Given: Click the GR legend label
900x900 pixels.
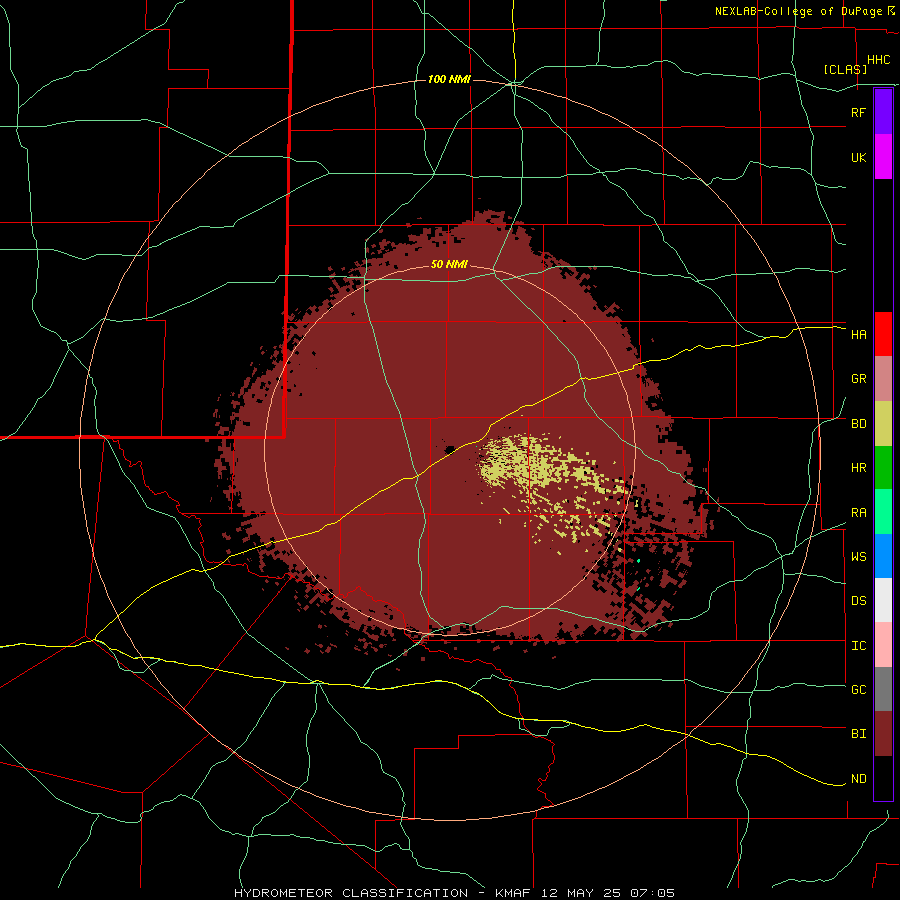Looking at the screenshot, I should click(858, 379).
